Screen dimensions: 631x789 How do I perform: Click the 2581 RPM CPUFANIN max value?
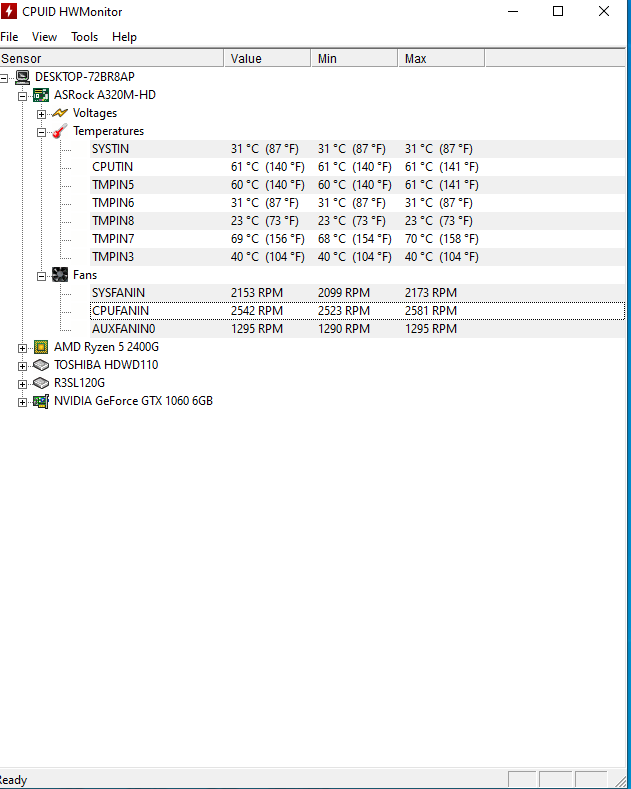tap(431, 311)
